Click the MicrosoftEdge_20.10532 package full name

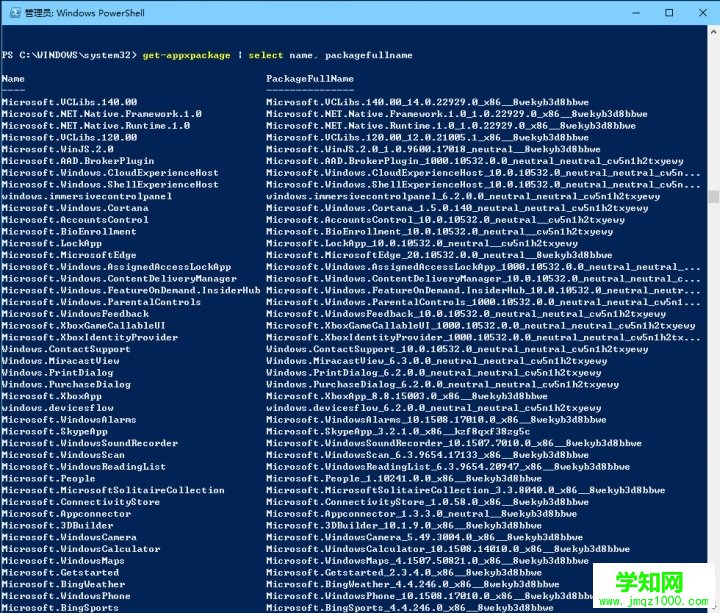[439, 255]
